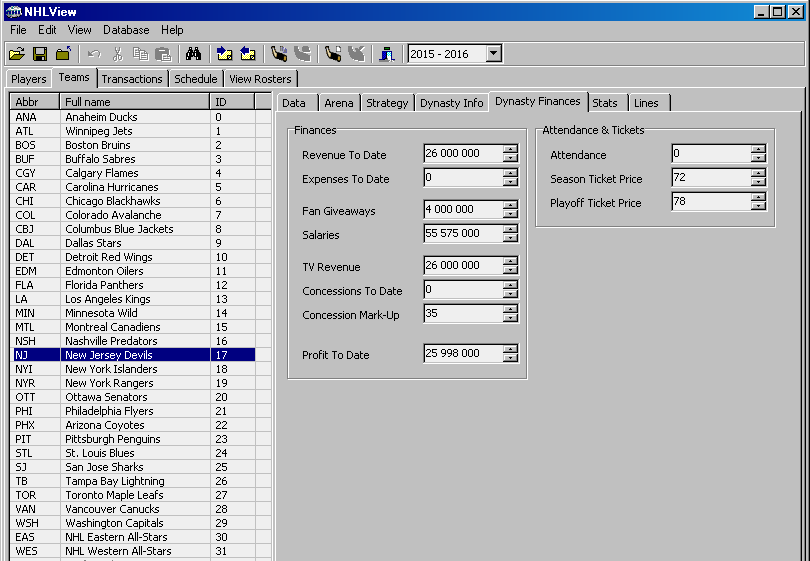Select Washington Capitals row
The image size is (810, 561).
coord(133,523)
